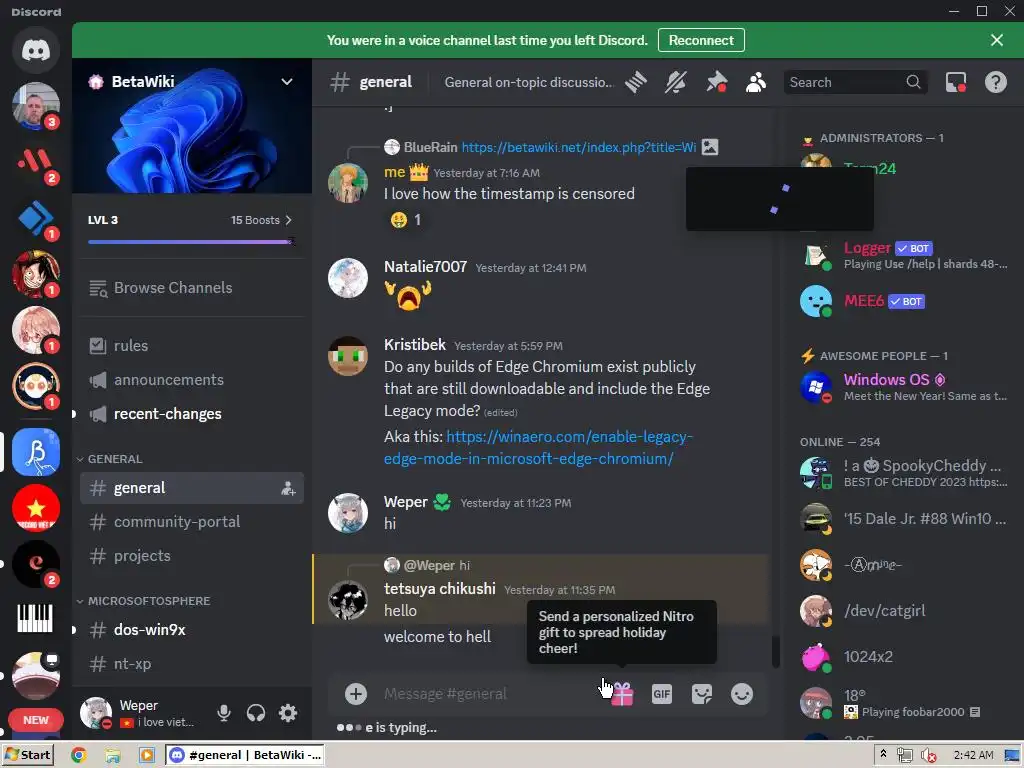Open the dos-win9x channel
1024x768 pixels.
[x=192, y=630]
